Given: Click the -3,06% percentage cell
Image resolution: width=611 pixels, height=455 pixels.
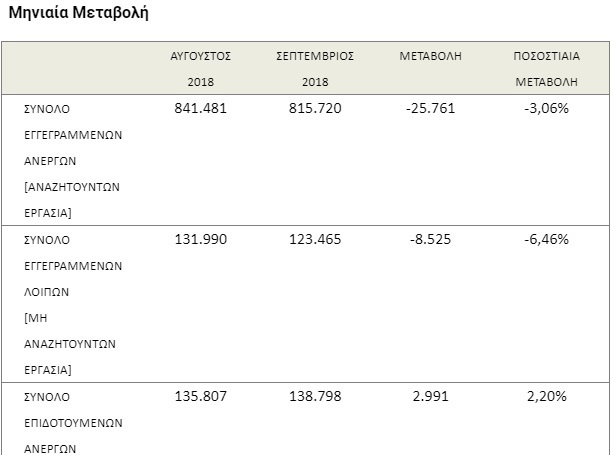Looking at the screenshot, I should (546, 108).
